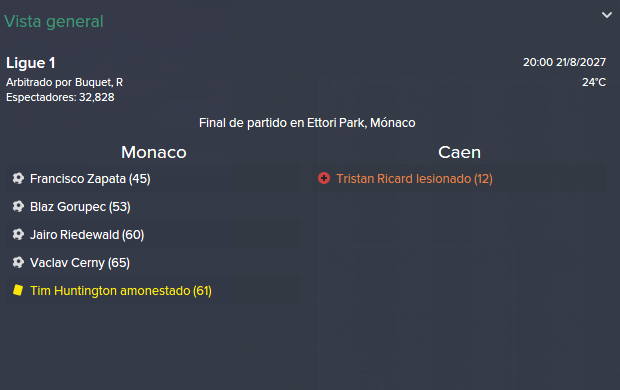Click red injury icon for Tristan Ricard
The width and height of the screenshot is (620, 390).
(324, 178)
